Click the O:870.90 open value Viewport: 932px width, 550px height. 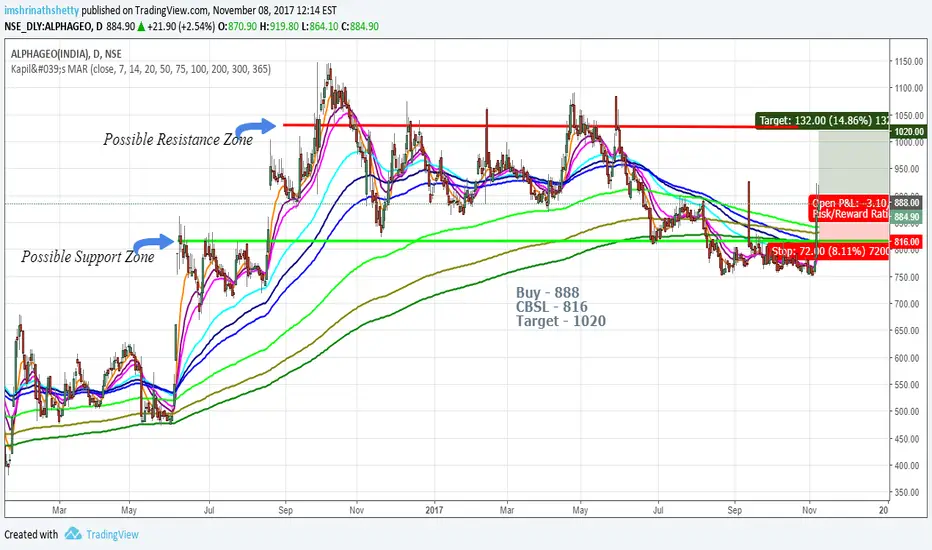point(238,26)
